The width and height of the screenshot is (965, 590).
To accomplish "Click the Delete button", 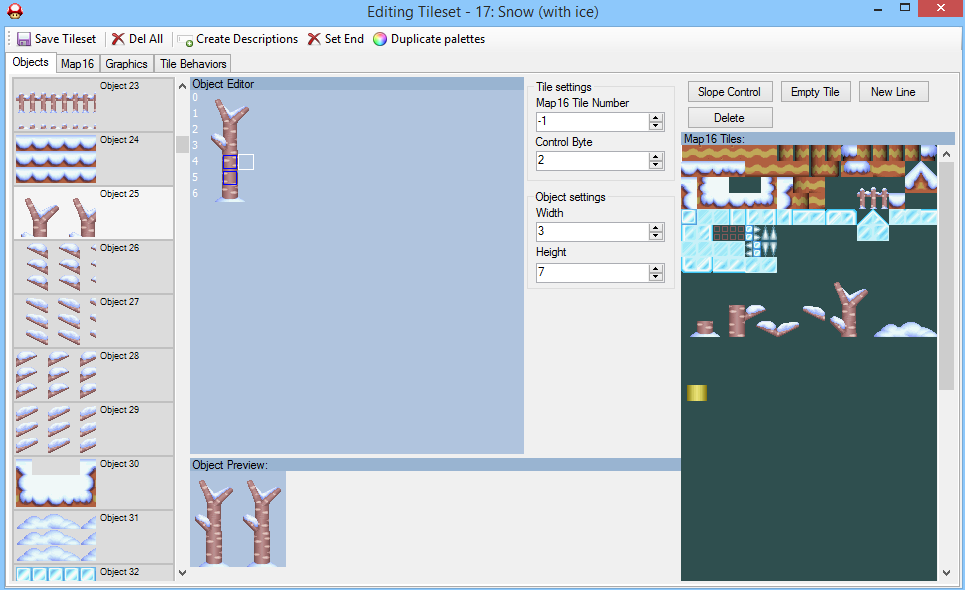I will (x=729, y=118).
